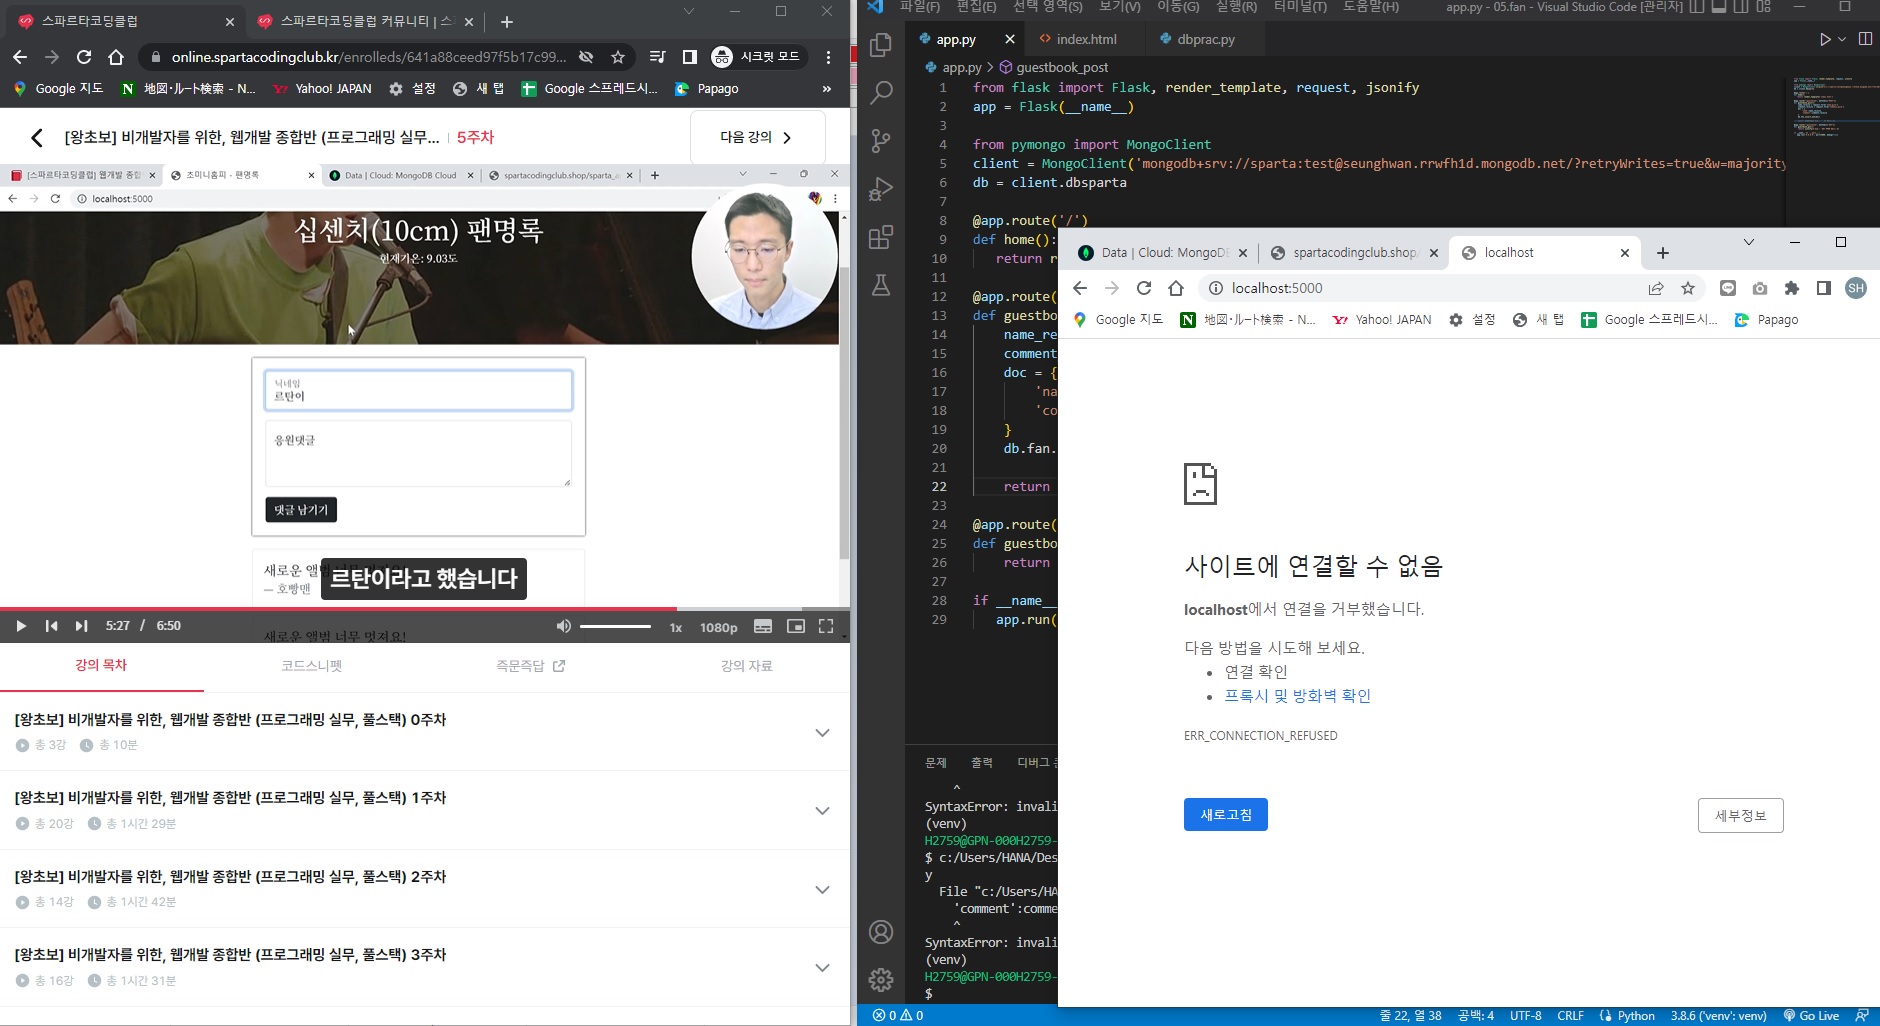Open media control icon in left Chrome
This screenshot has width=1880, height=1026.
click(x=657, y=57)
